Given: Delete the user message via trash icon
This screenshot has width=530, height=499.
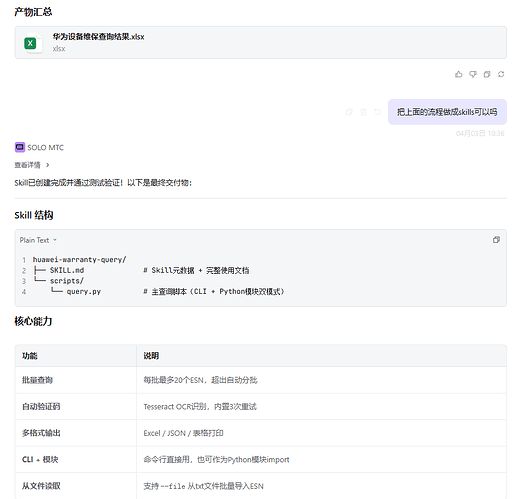Looking at the screenshot, I should tap(363, 112).
